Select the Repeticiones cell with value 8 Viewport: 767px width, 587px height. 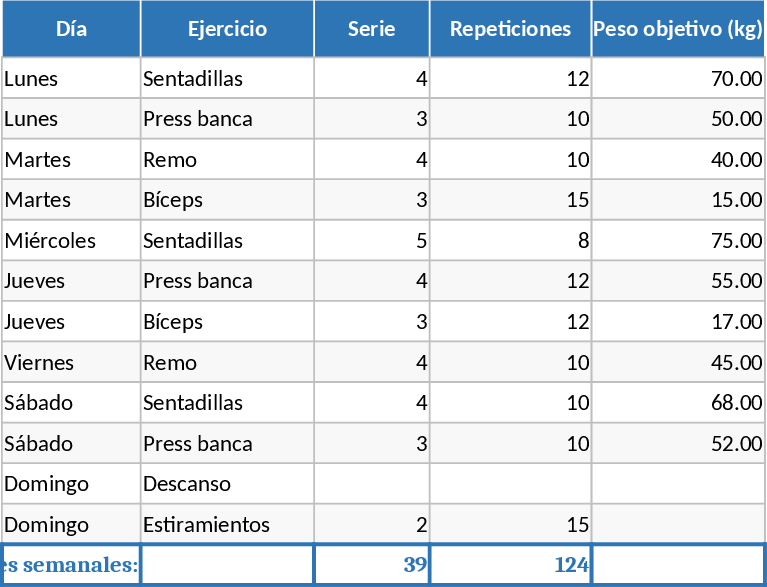(510, 241)
